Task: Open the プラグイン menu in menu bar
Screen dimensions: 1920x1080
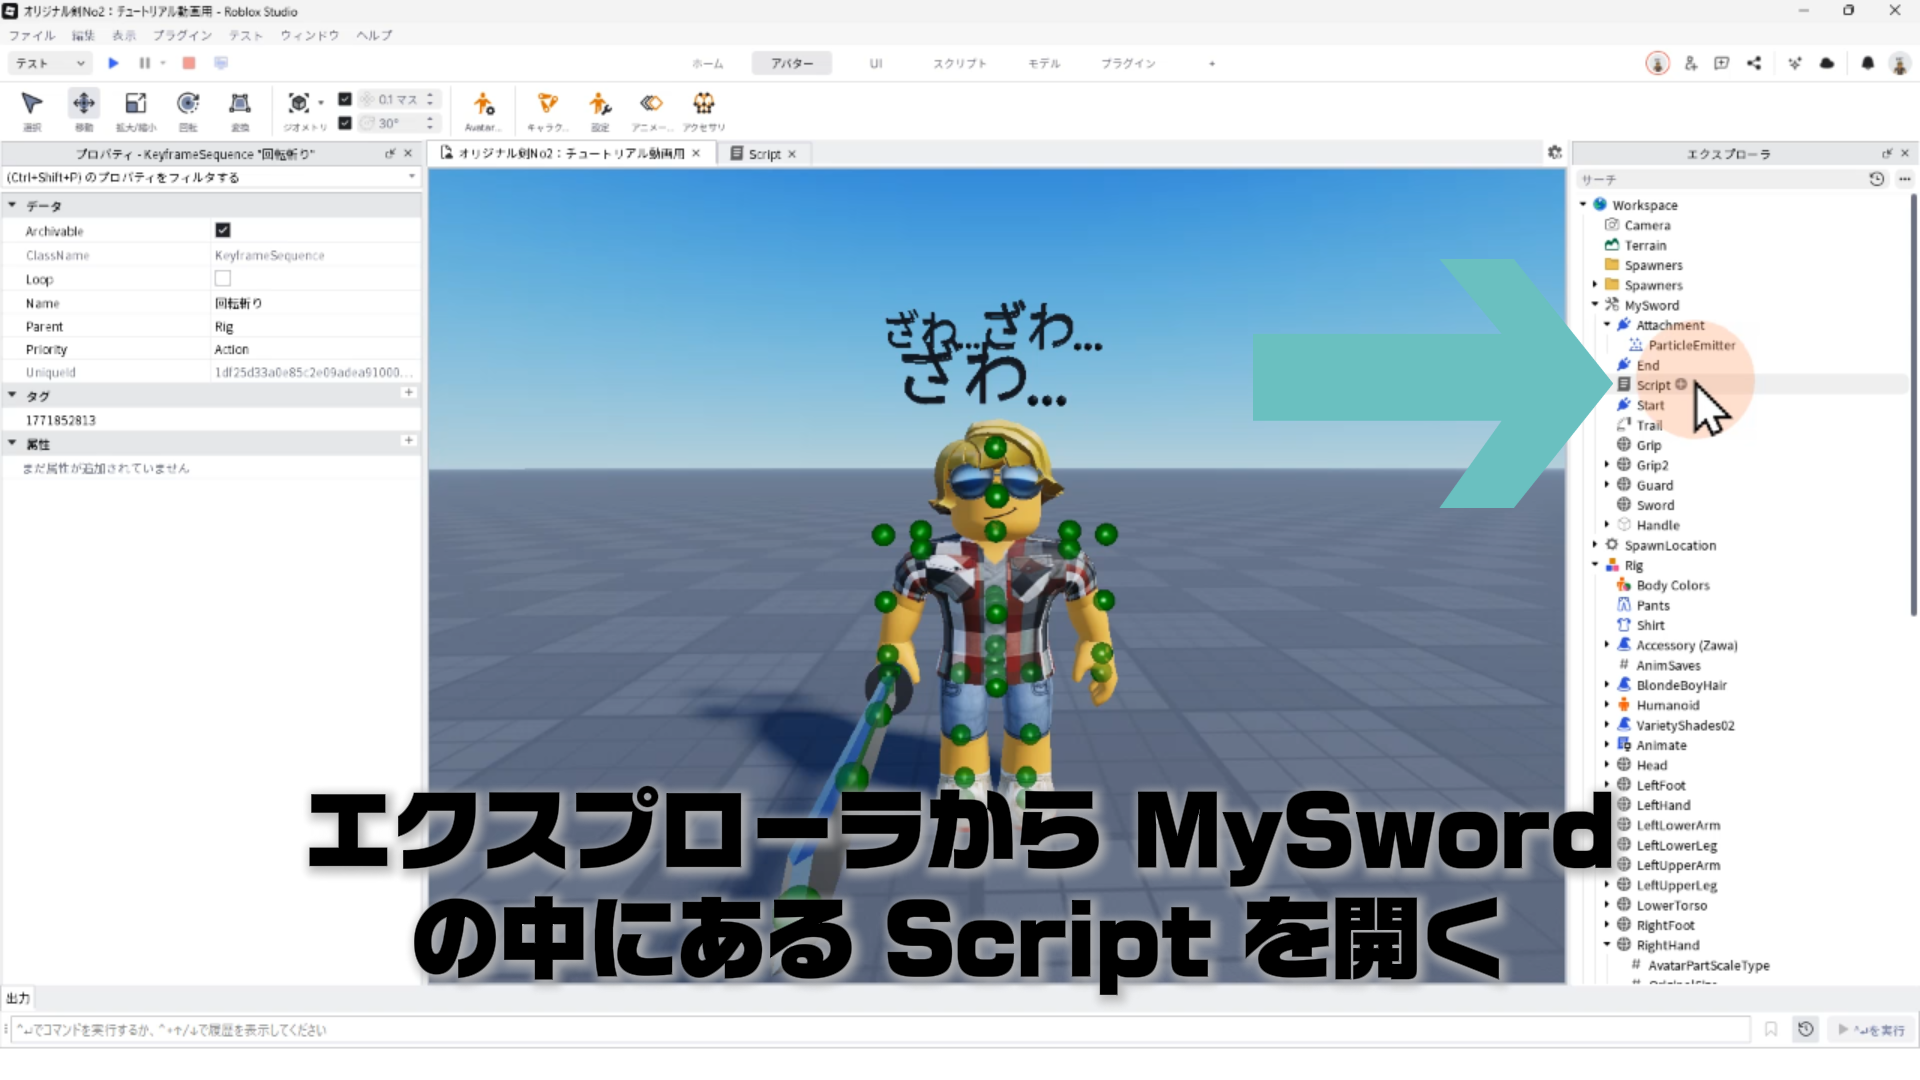Action: click(181, 35)
